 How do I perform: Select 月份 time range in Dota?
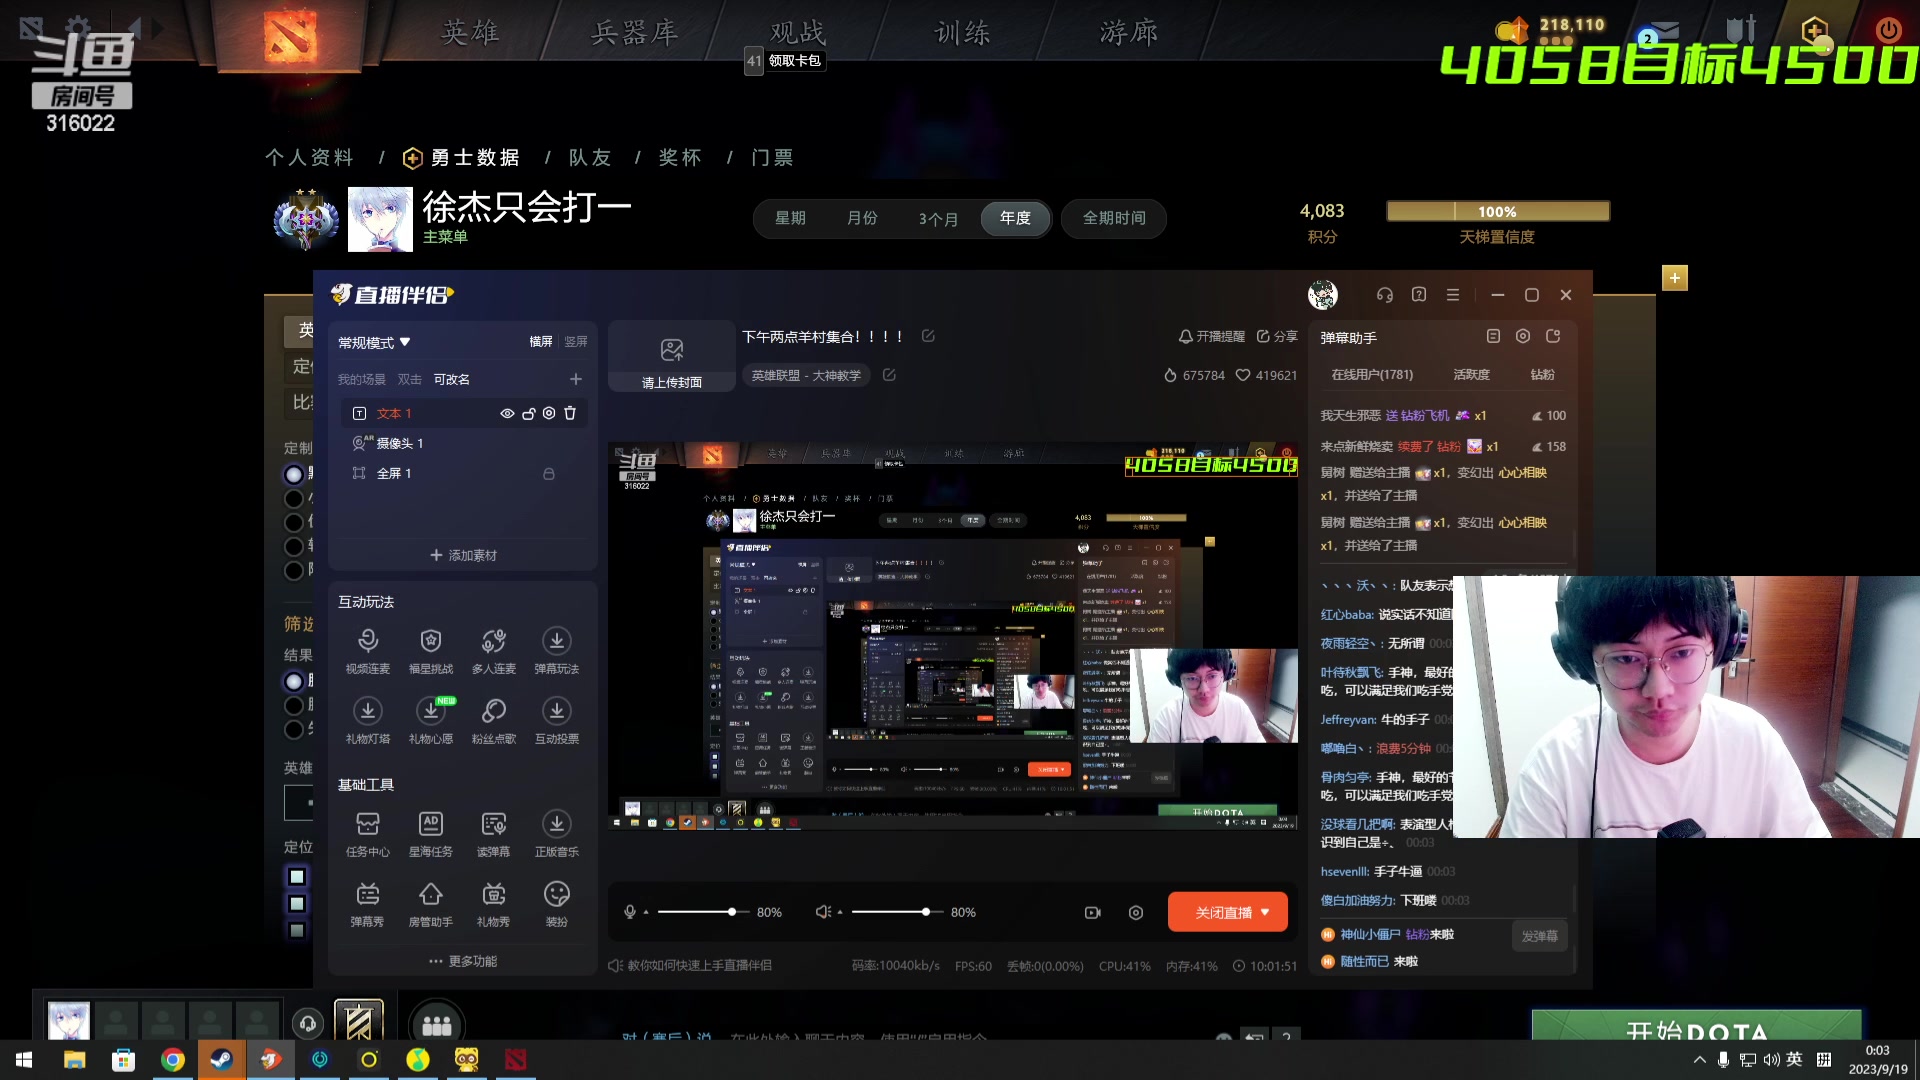[x=862, y=218]
